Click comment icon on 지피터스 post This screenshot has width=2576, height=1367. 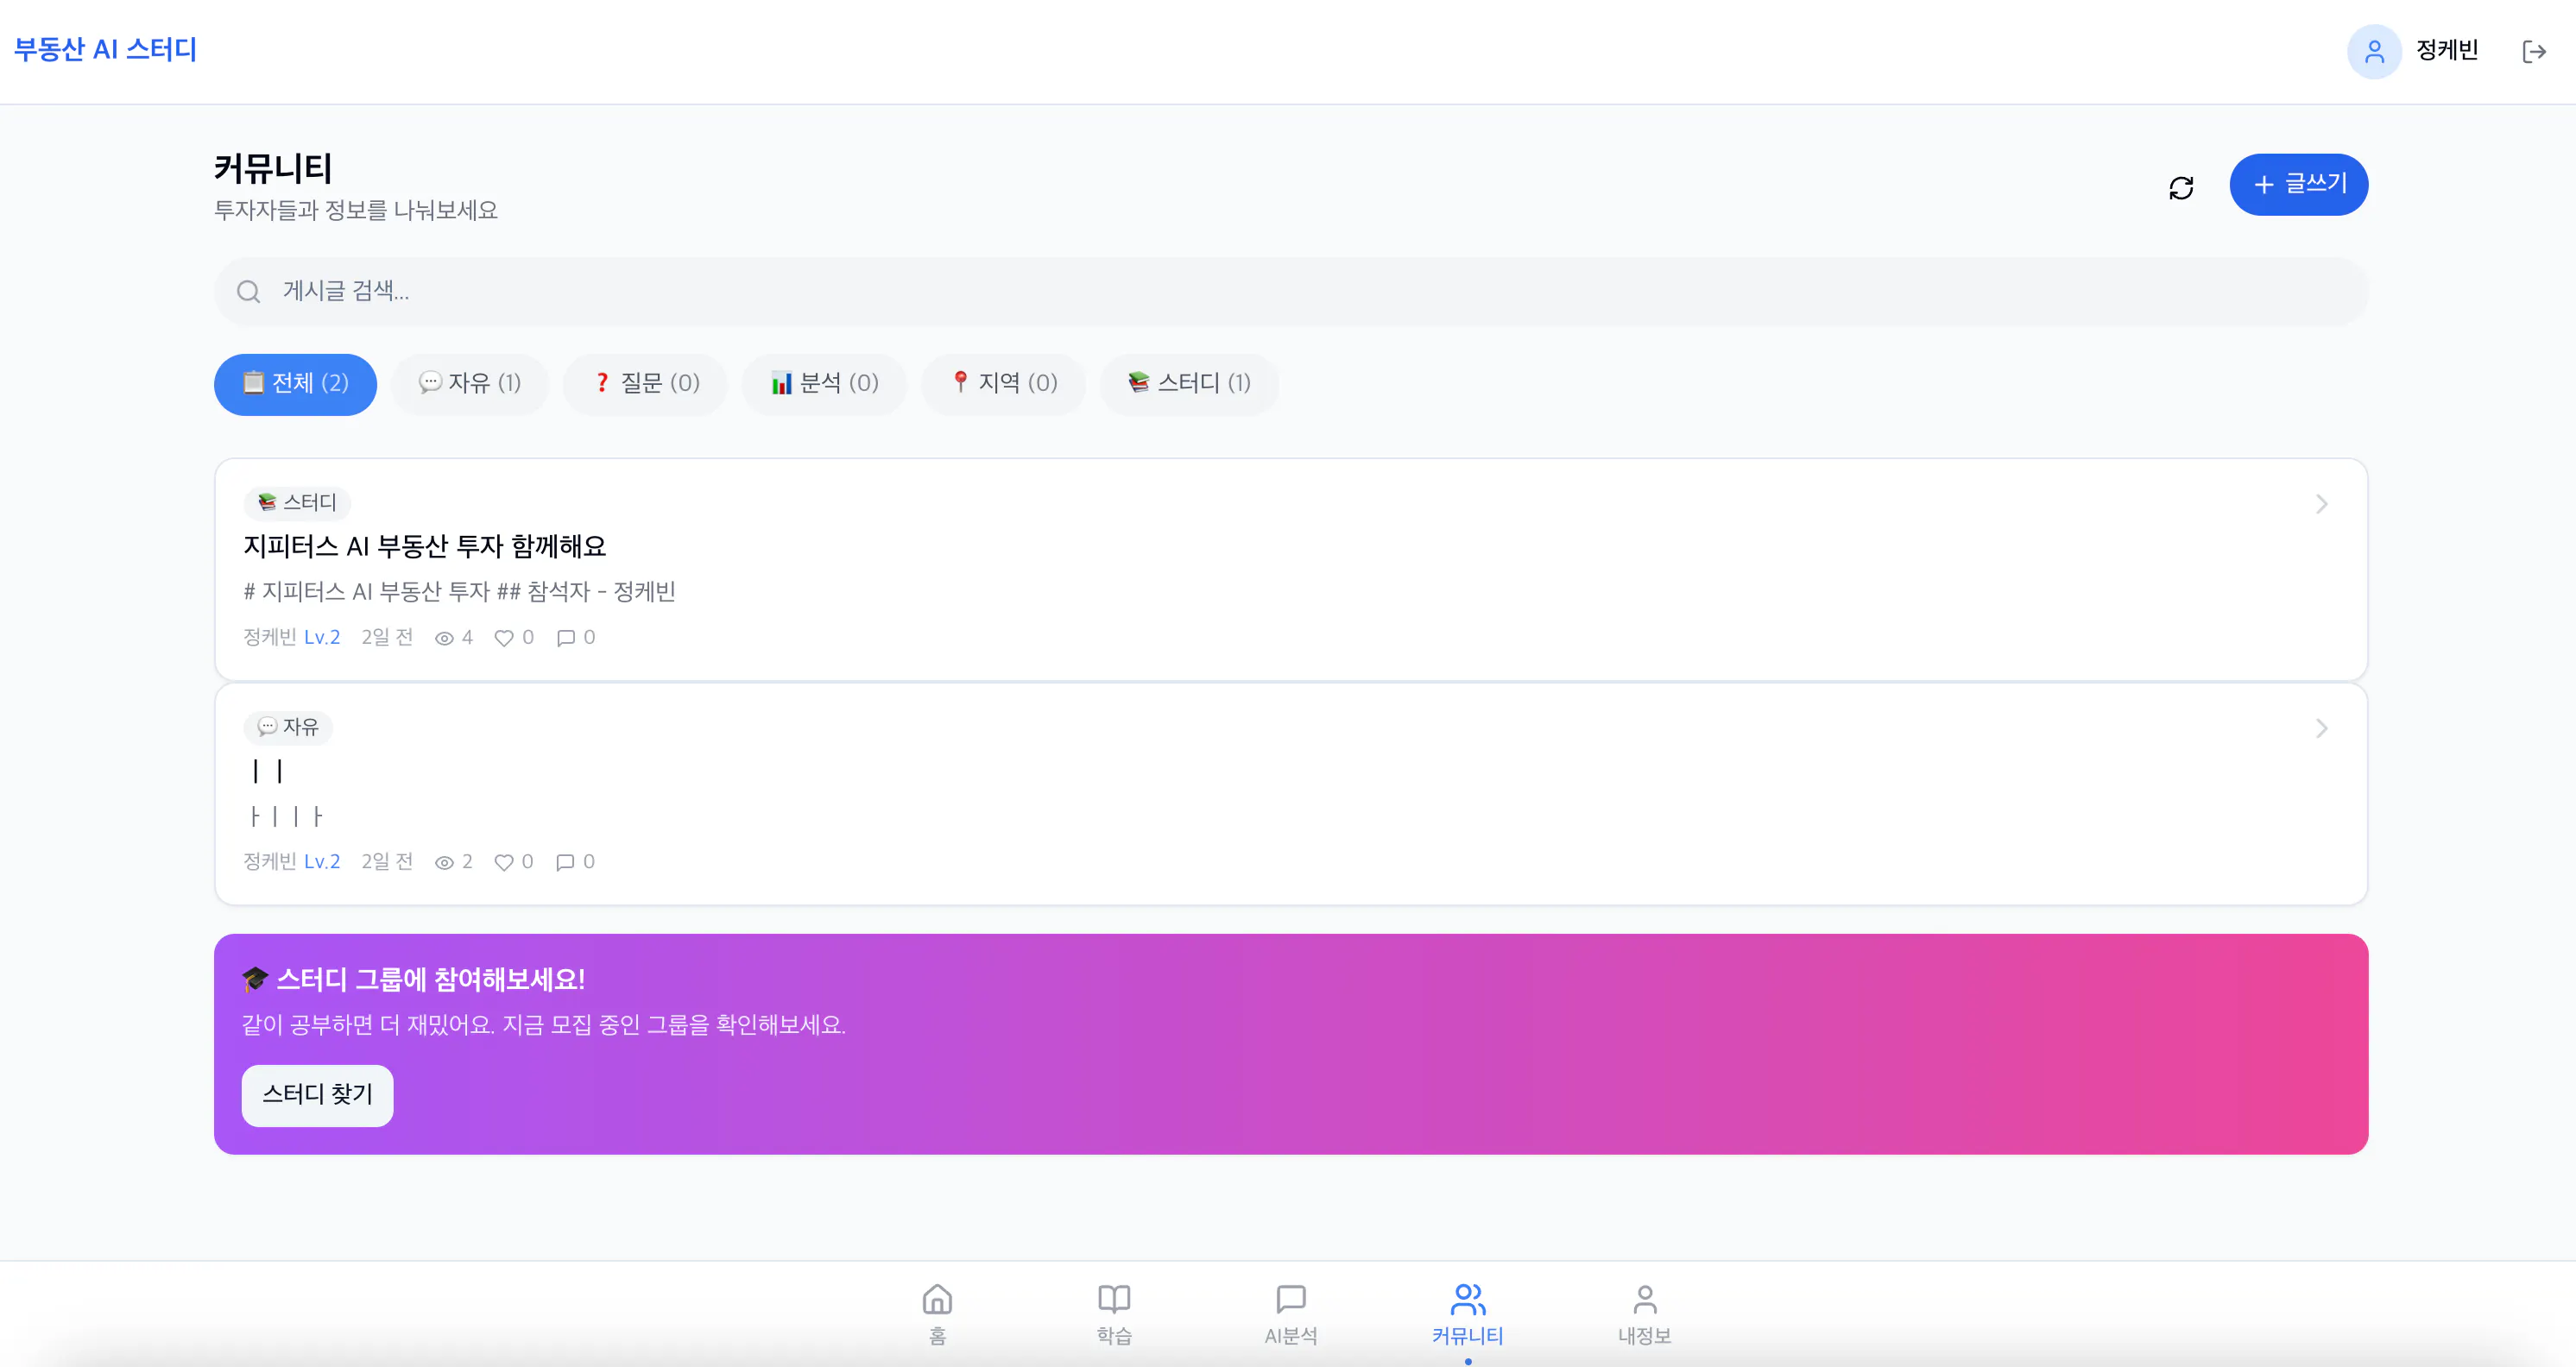coord(566,638)
